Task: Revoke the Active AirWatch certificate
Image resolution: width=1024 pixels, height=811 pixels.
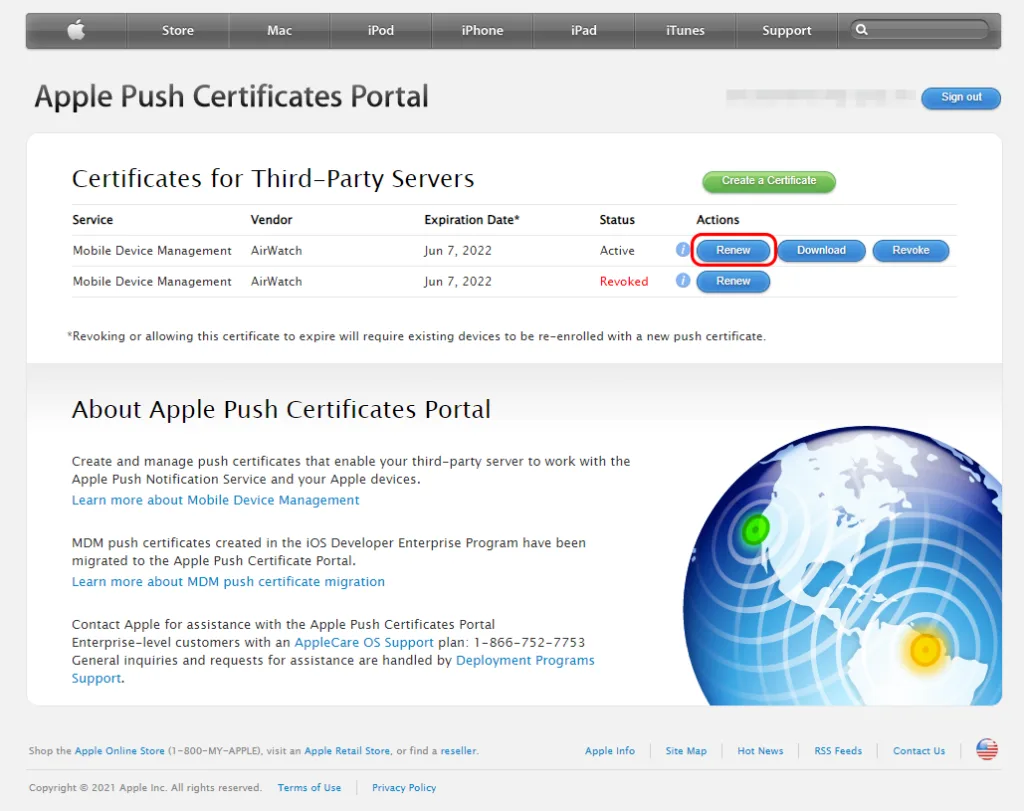Action: click(x=910, y=250)
